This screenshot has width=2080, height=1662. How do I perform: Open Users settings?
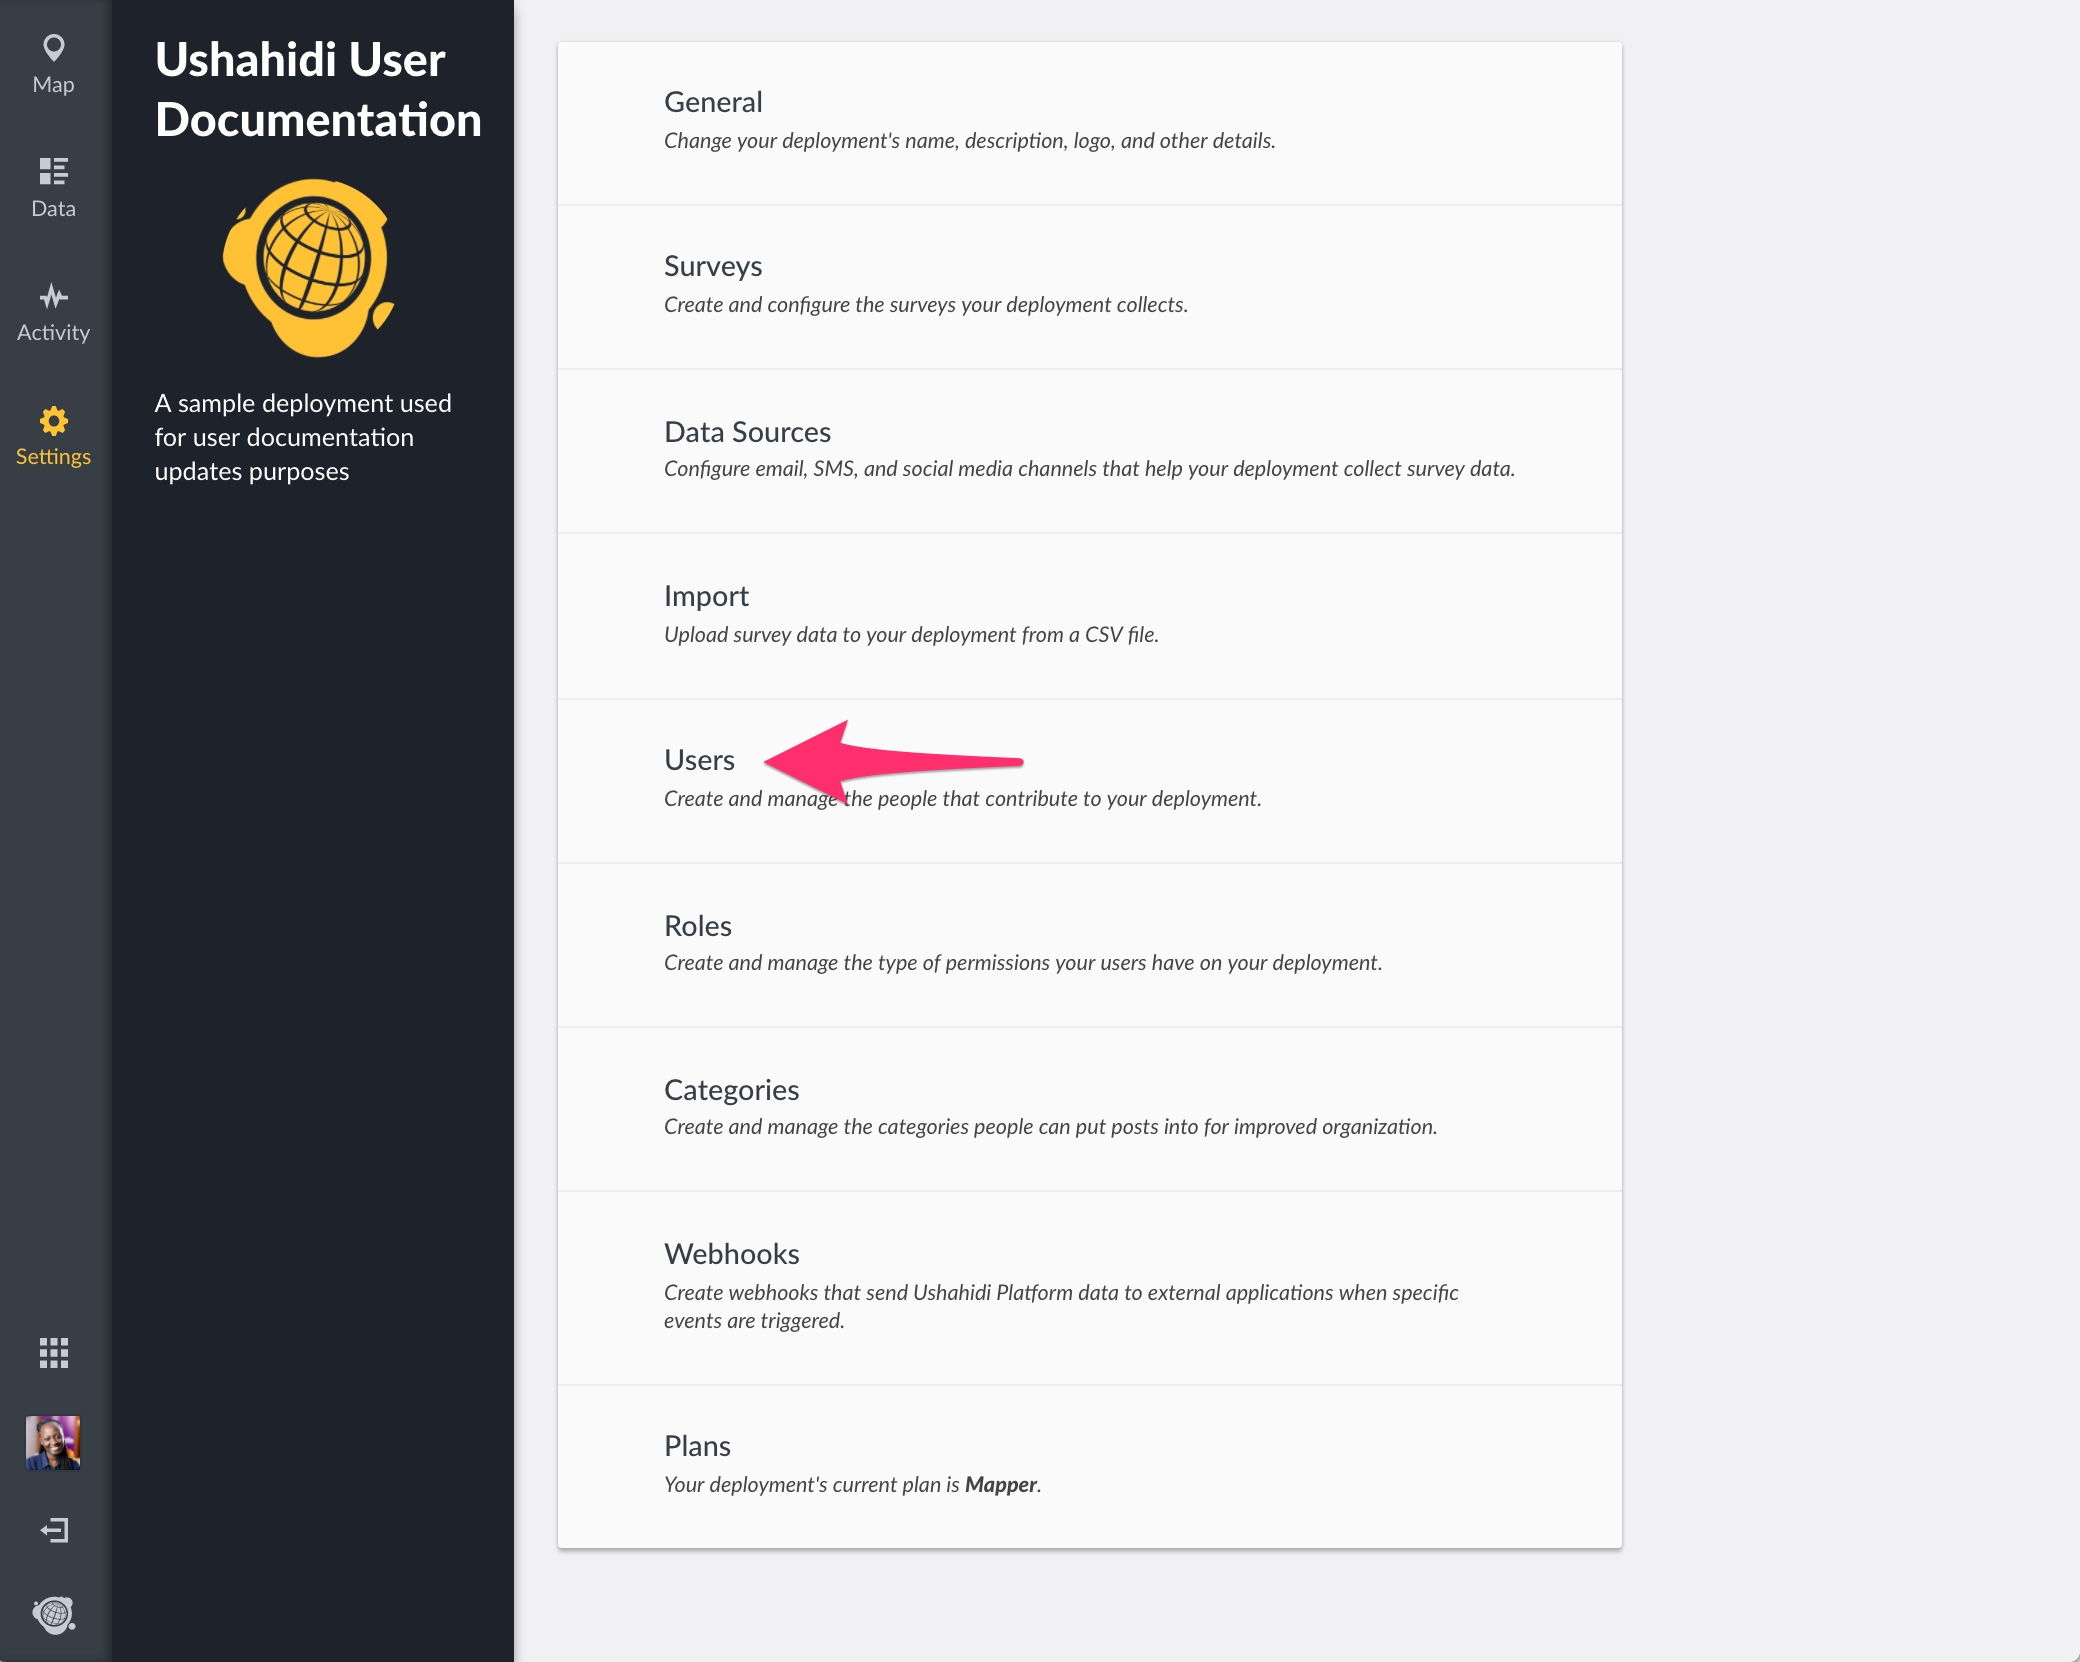click(699, 760)
